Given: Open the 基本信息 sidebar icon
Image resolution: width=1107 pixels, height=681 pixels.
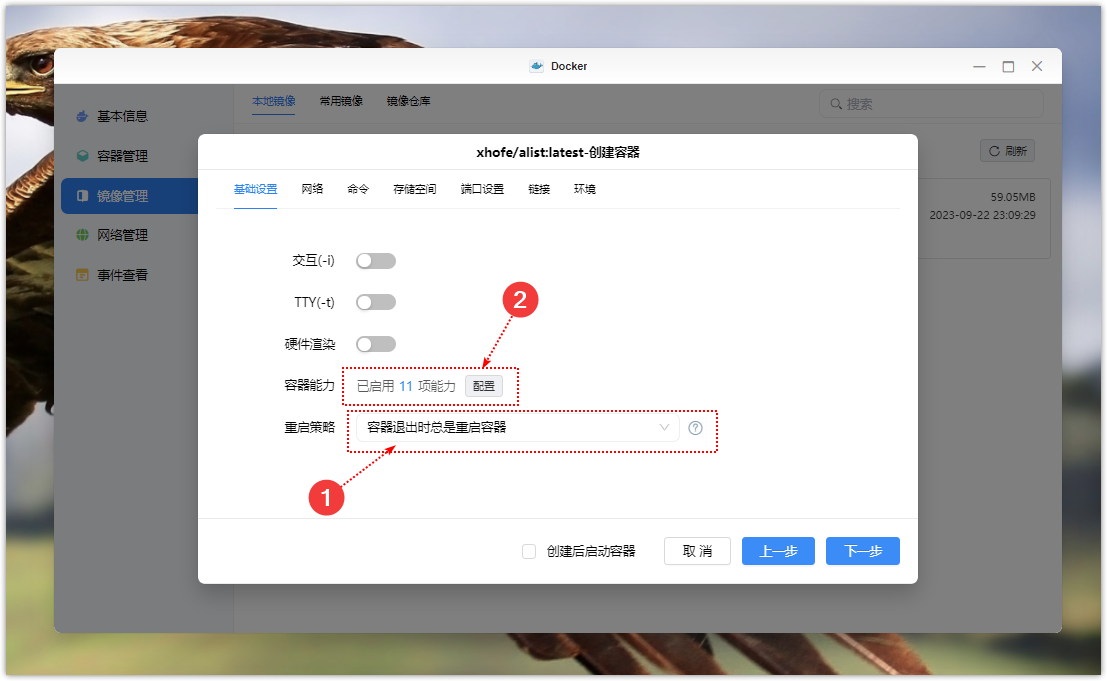Looking at the screenshot, I should click(83, 116).
